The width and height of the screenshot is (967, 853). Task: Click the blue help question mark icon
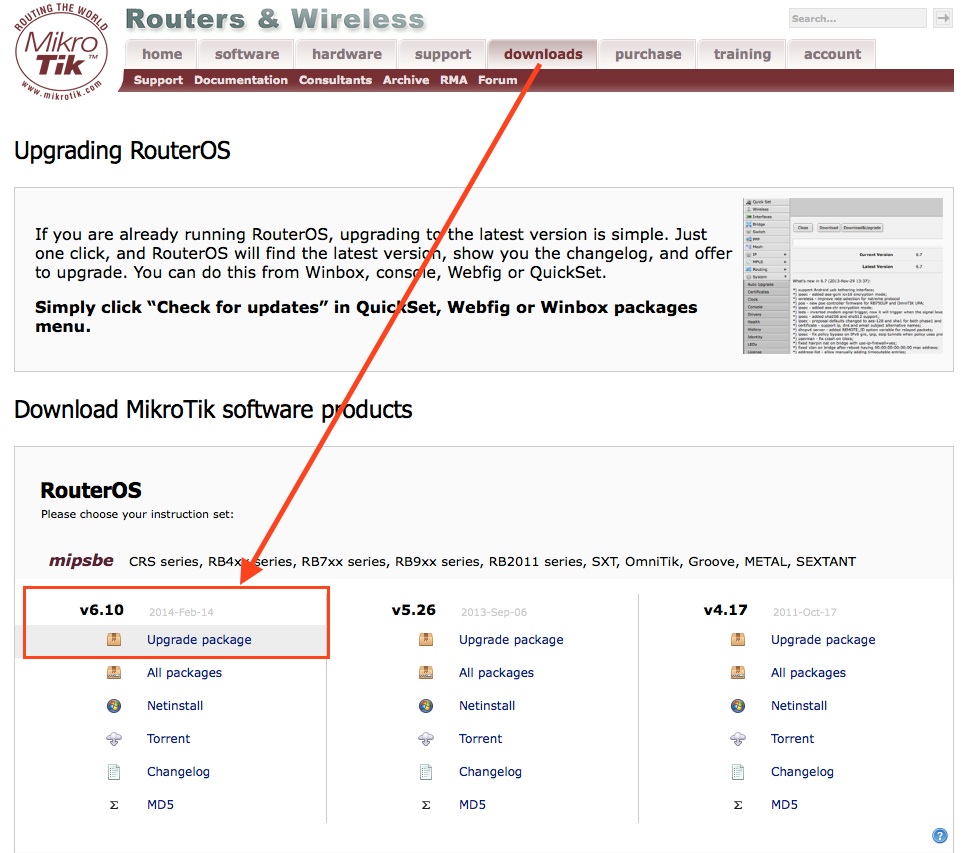click(x=939, y=836)
